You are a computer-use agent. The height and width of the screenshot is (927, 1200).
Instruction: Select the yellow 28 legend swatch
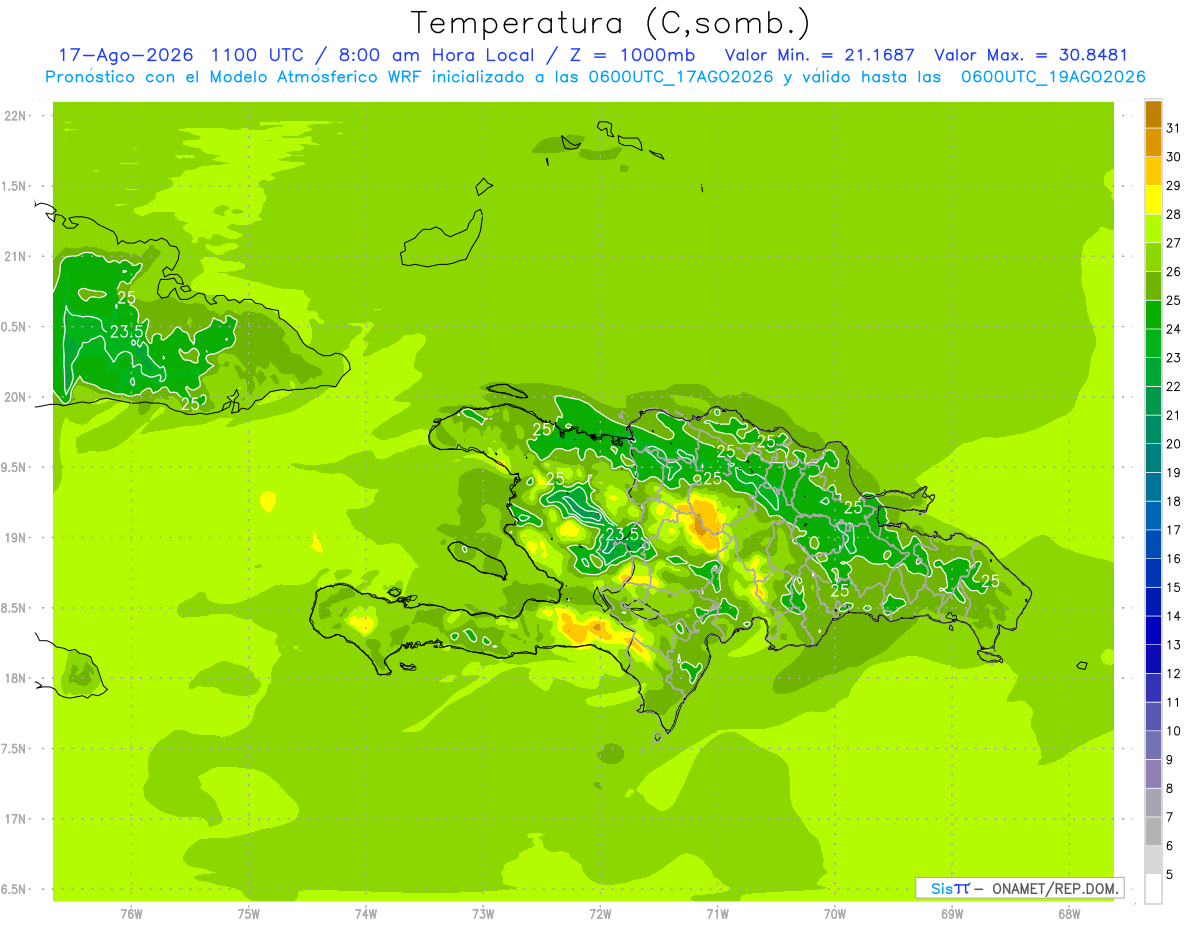(x=1153, y=200)
